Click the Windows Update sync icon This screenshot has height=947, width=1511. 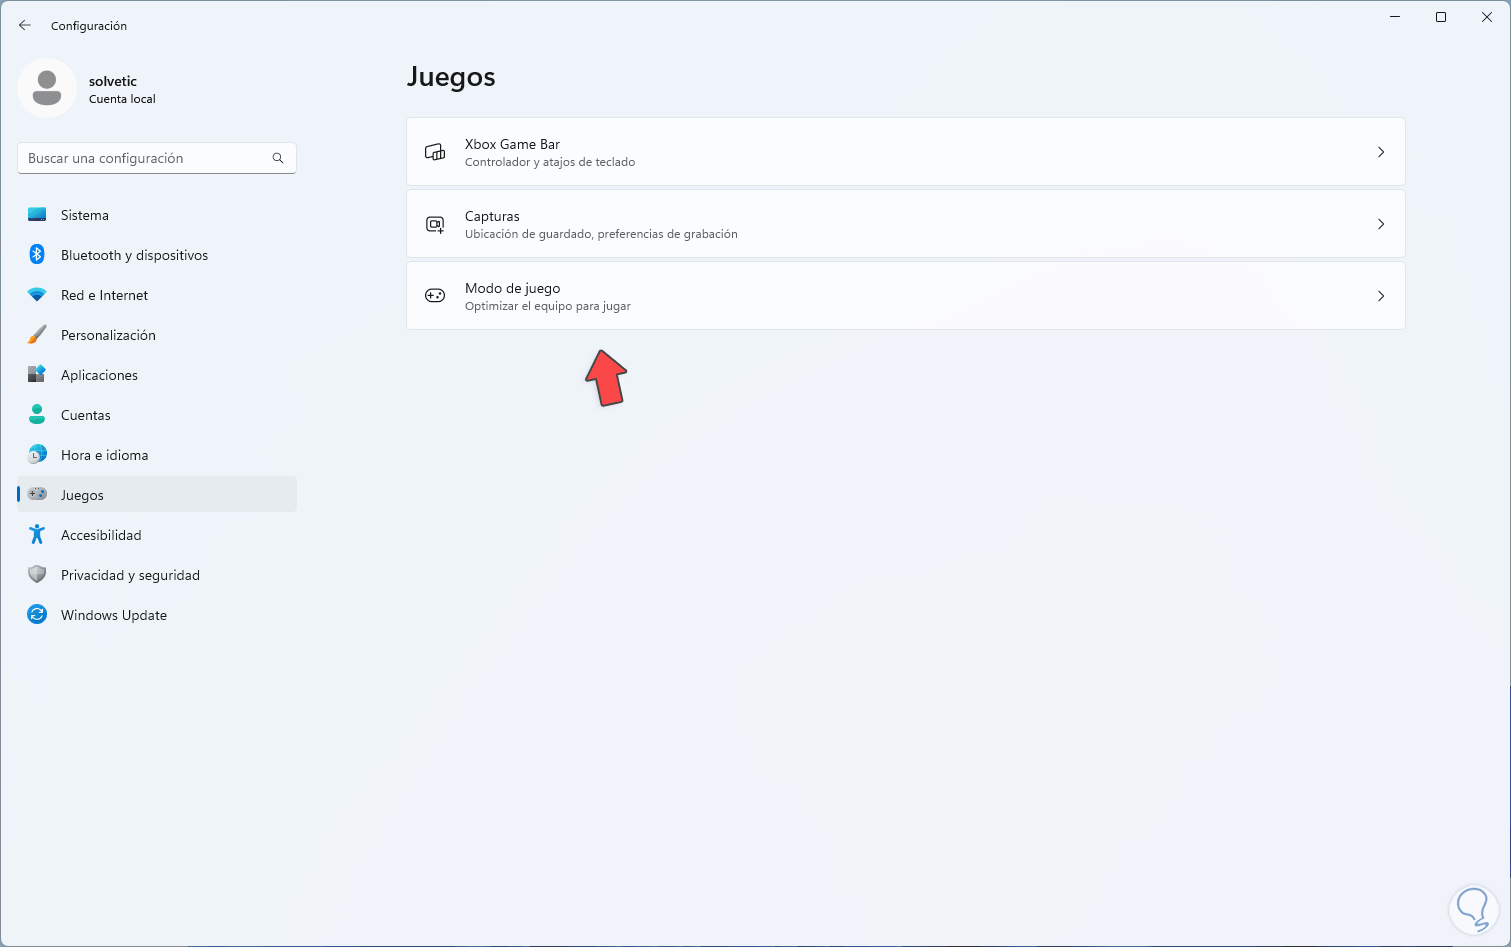coord(37,615)
